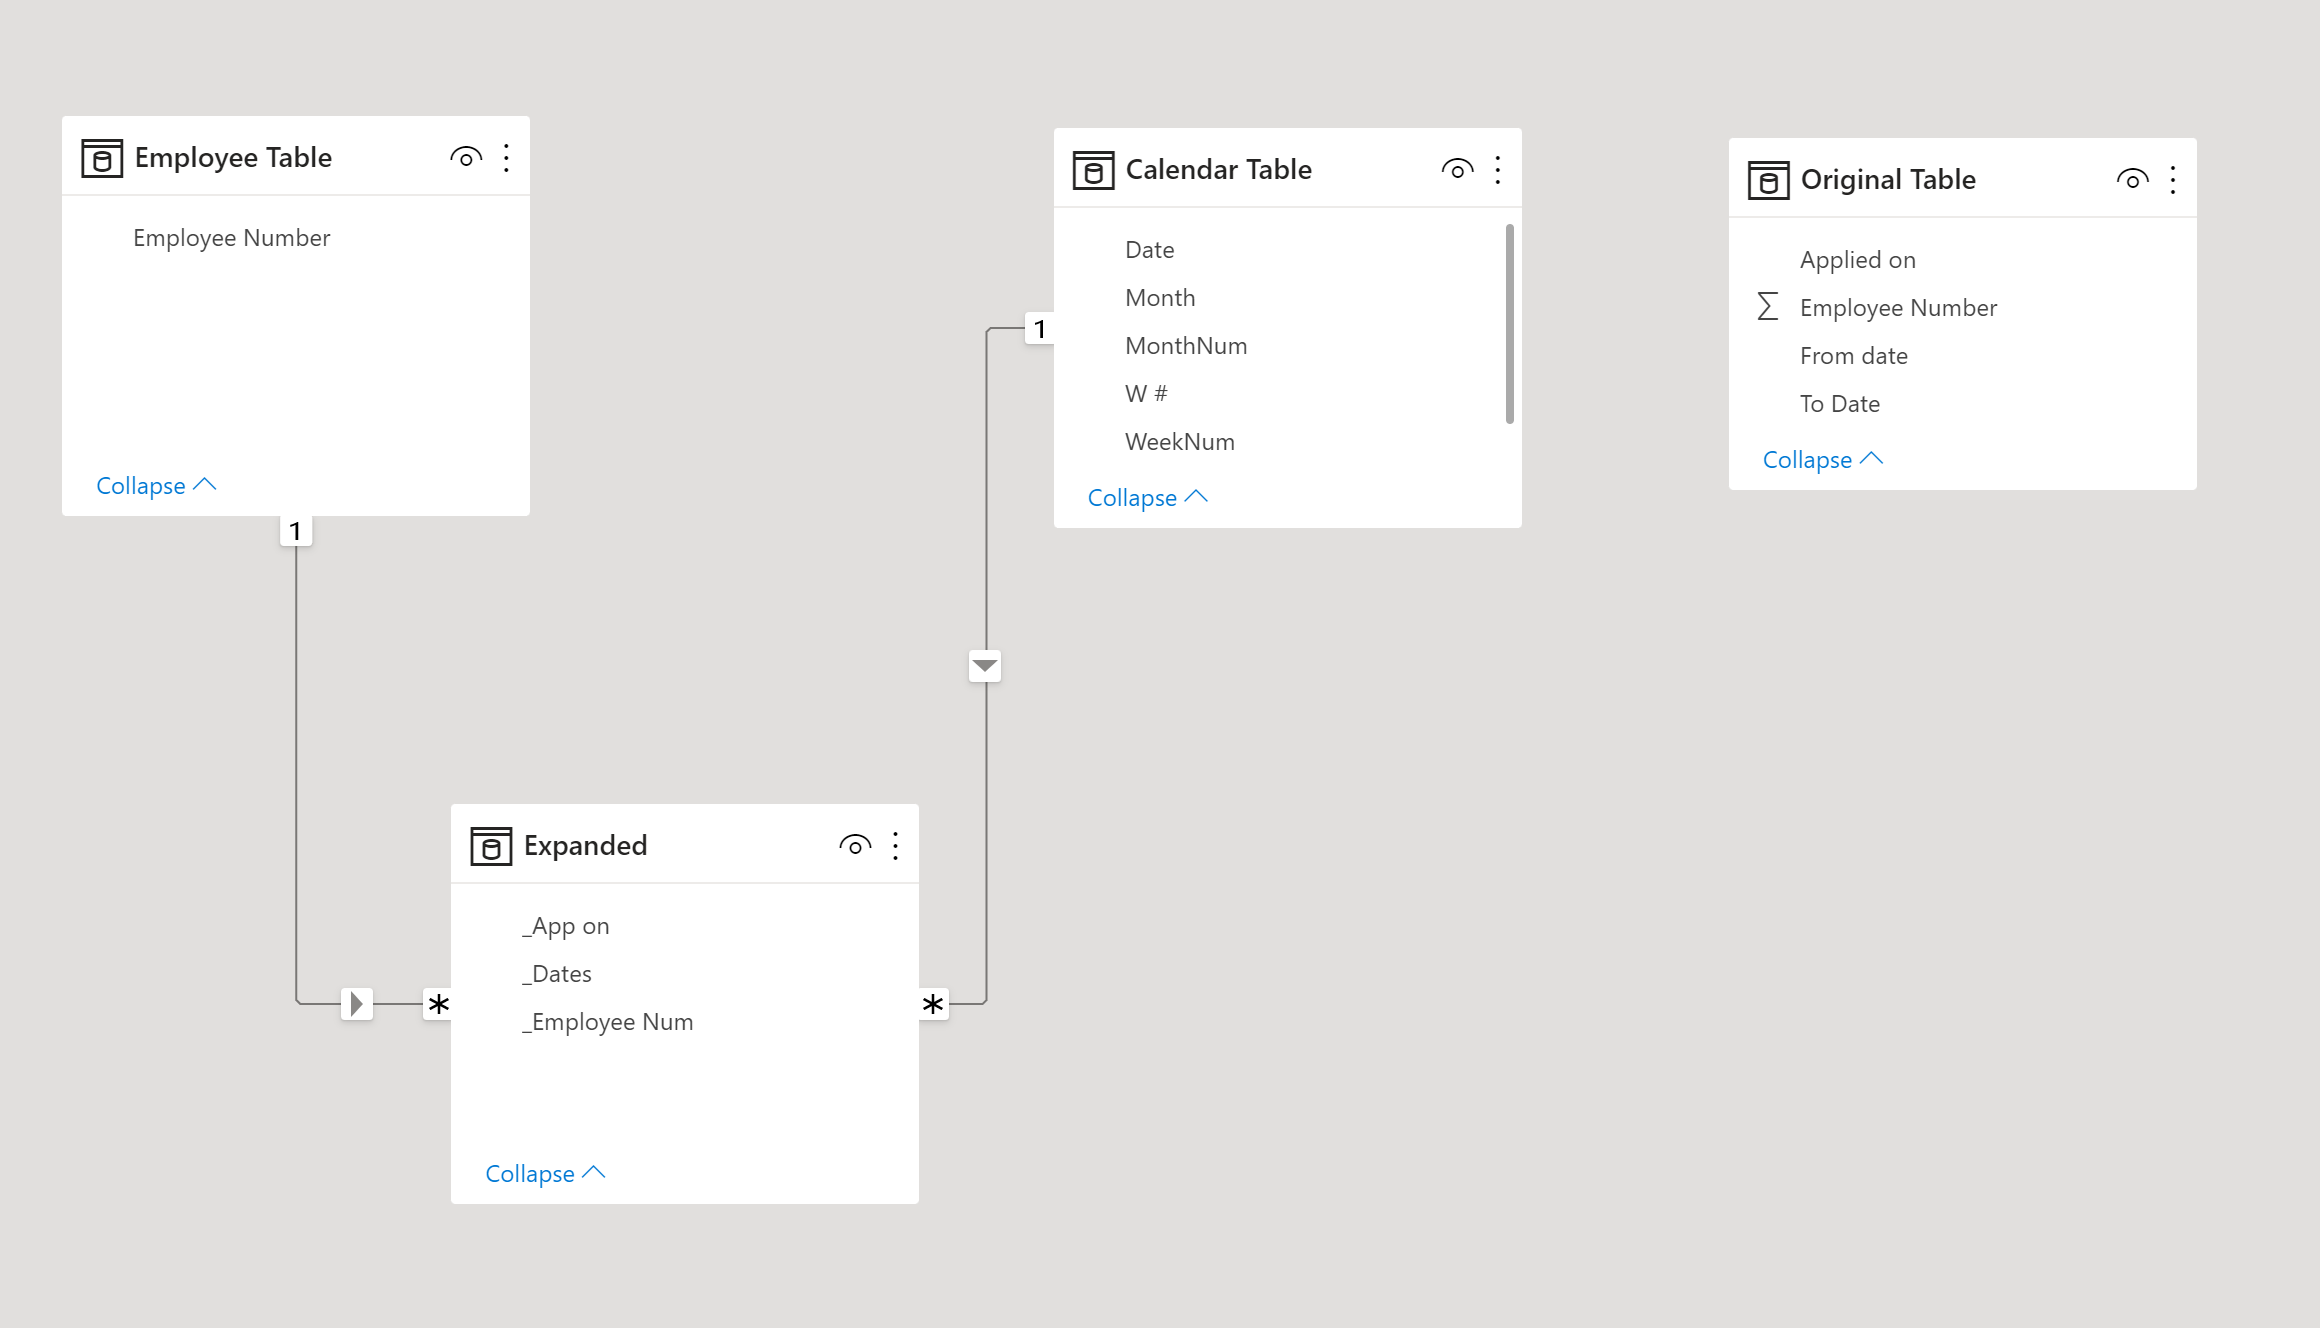
Task: Toggle visibility of Original Table
Action: [x=2132, y=180]
